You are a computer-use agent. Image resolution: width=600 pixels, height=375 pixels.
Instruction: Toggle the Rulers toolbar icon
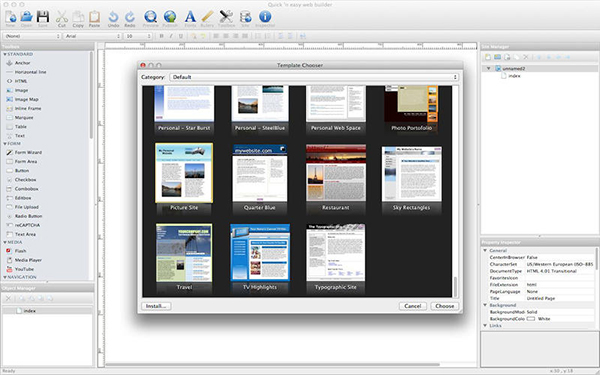pos(207,17)
